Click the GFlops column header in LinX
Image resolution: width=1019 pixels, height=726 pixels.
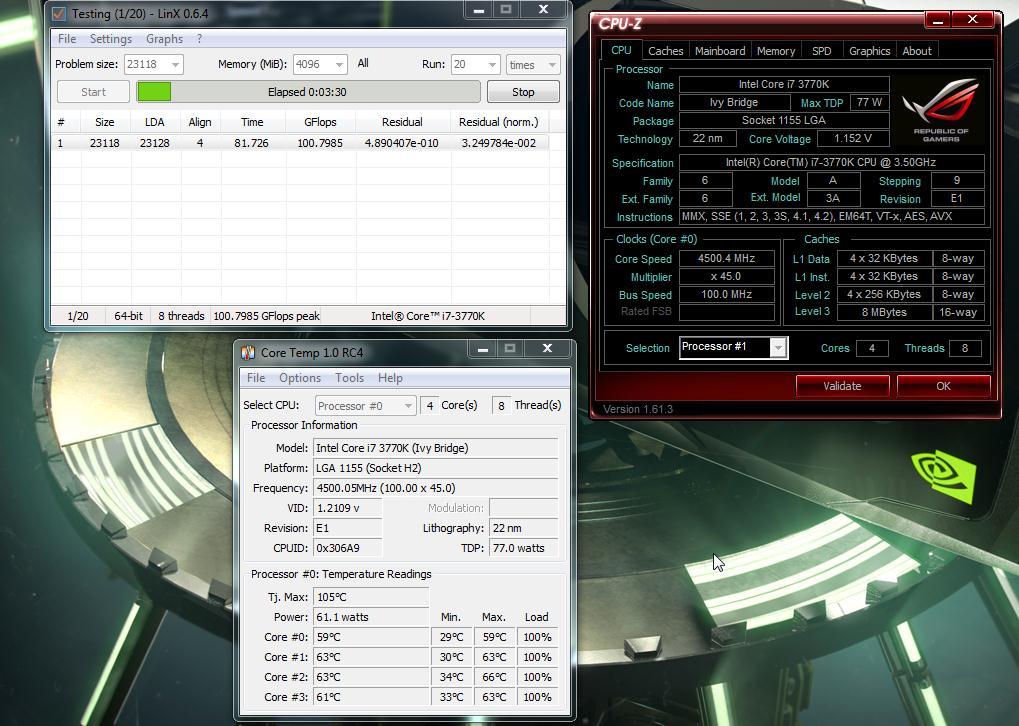320,122
